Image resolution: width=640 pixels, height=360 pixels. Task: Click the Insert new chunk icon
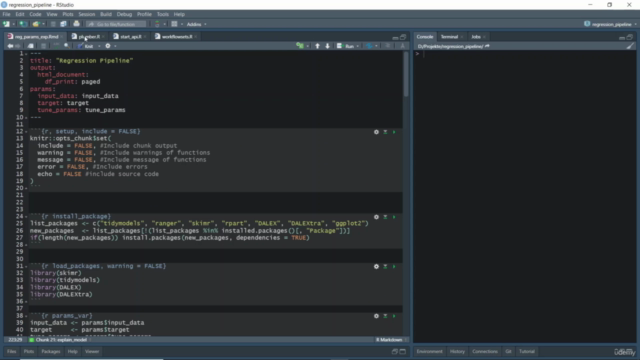pyautogui.click(x=300, y=46)
